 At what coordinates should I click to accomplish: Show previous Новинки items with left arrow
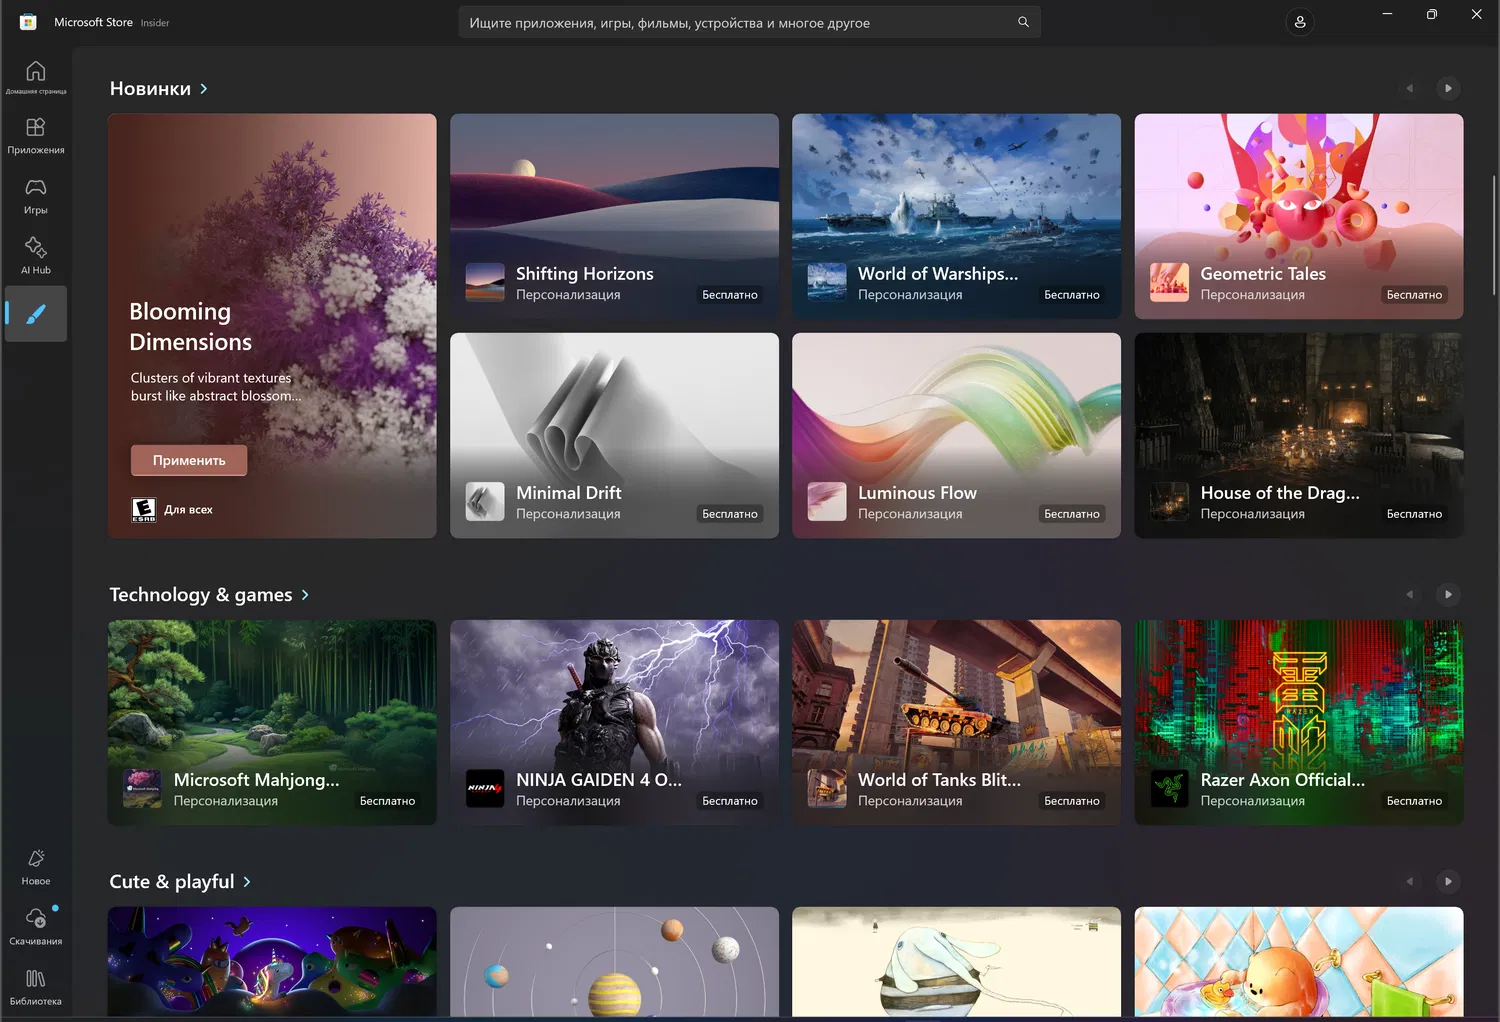click(1410, 89)
